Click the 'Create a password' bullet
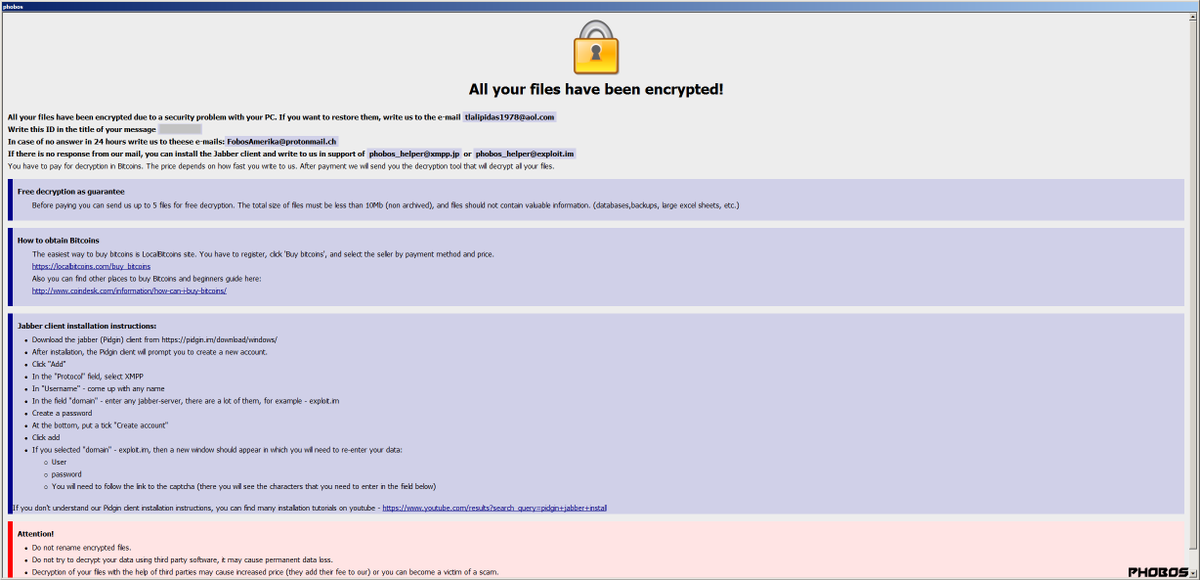The height and width of the screenshot is (580, 1200). tap(62, 413)
